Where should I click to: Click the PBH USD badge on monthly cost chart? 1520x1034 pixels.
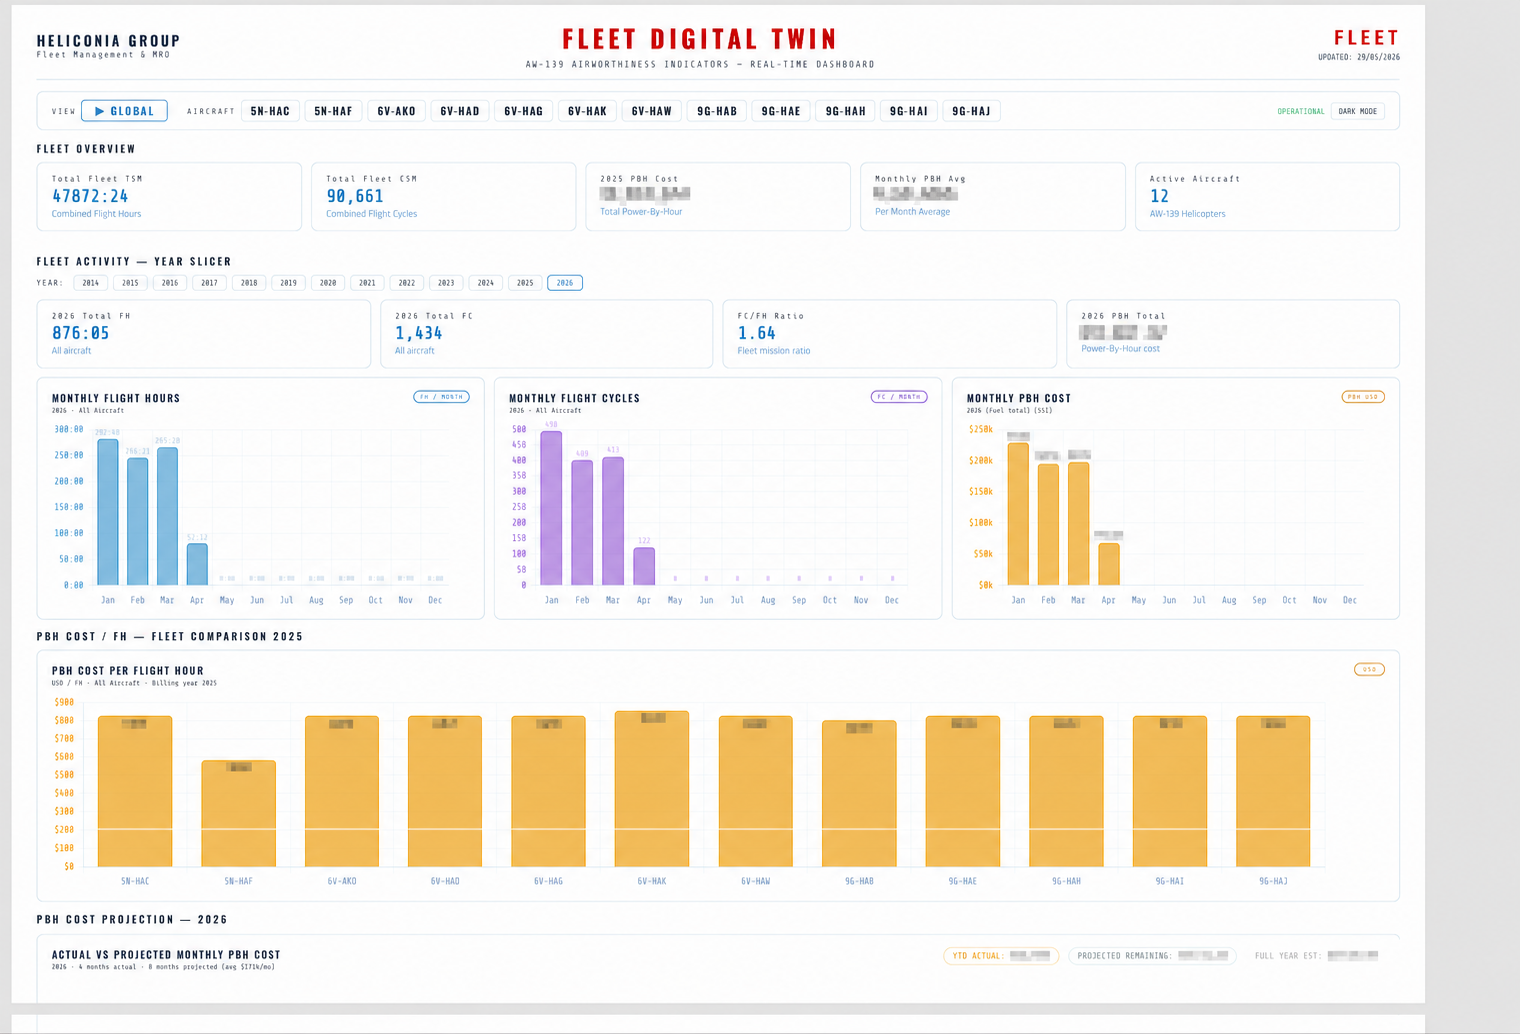1363,397
